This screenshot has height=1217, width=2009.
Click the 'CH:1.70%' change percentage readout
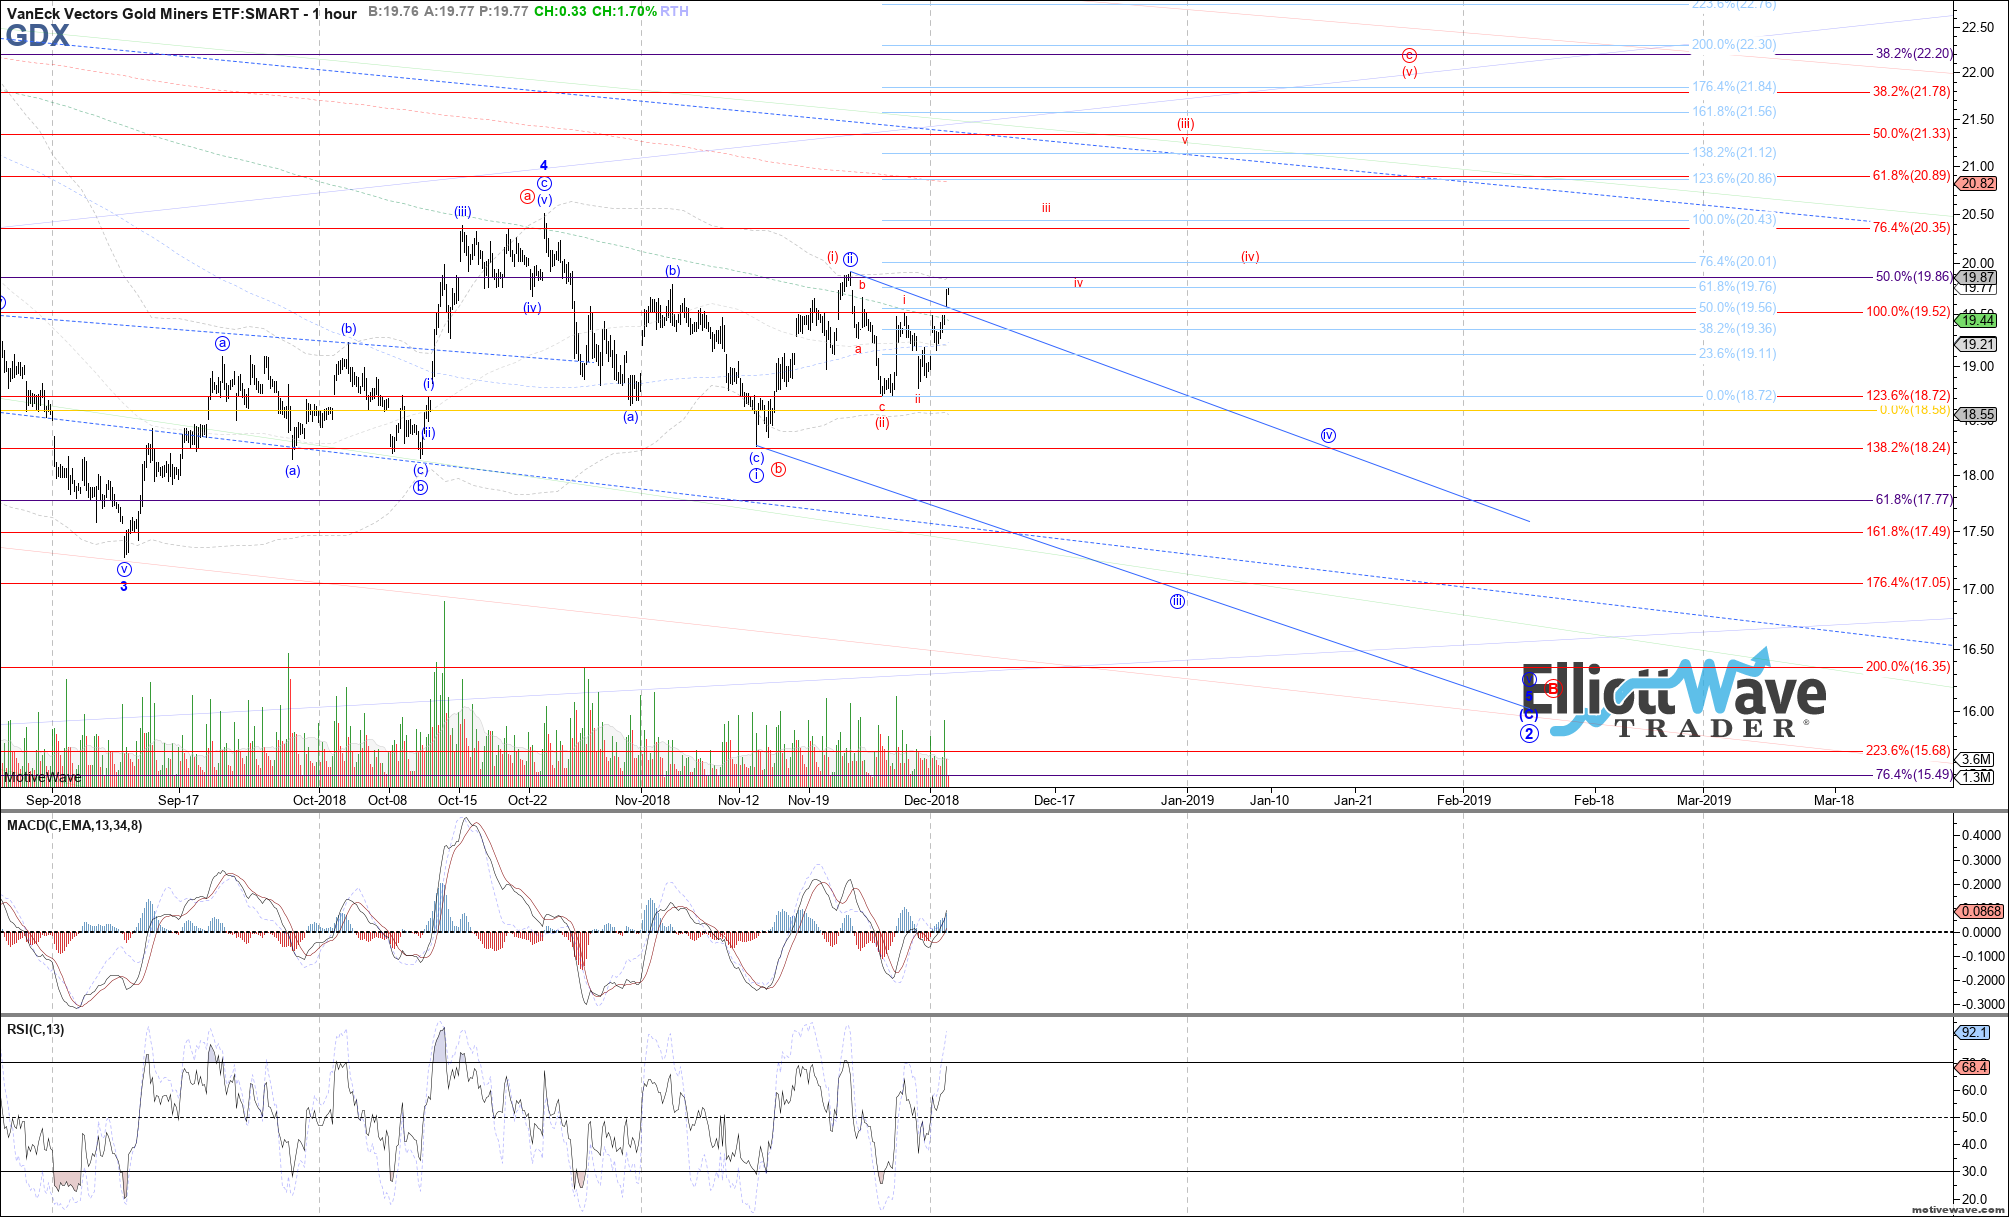622,11
